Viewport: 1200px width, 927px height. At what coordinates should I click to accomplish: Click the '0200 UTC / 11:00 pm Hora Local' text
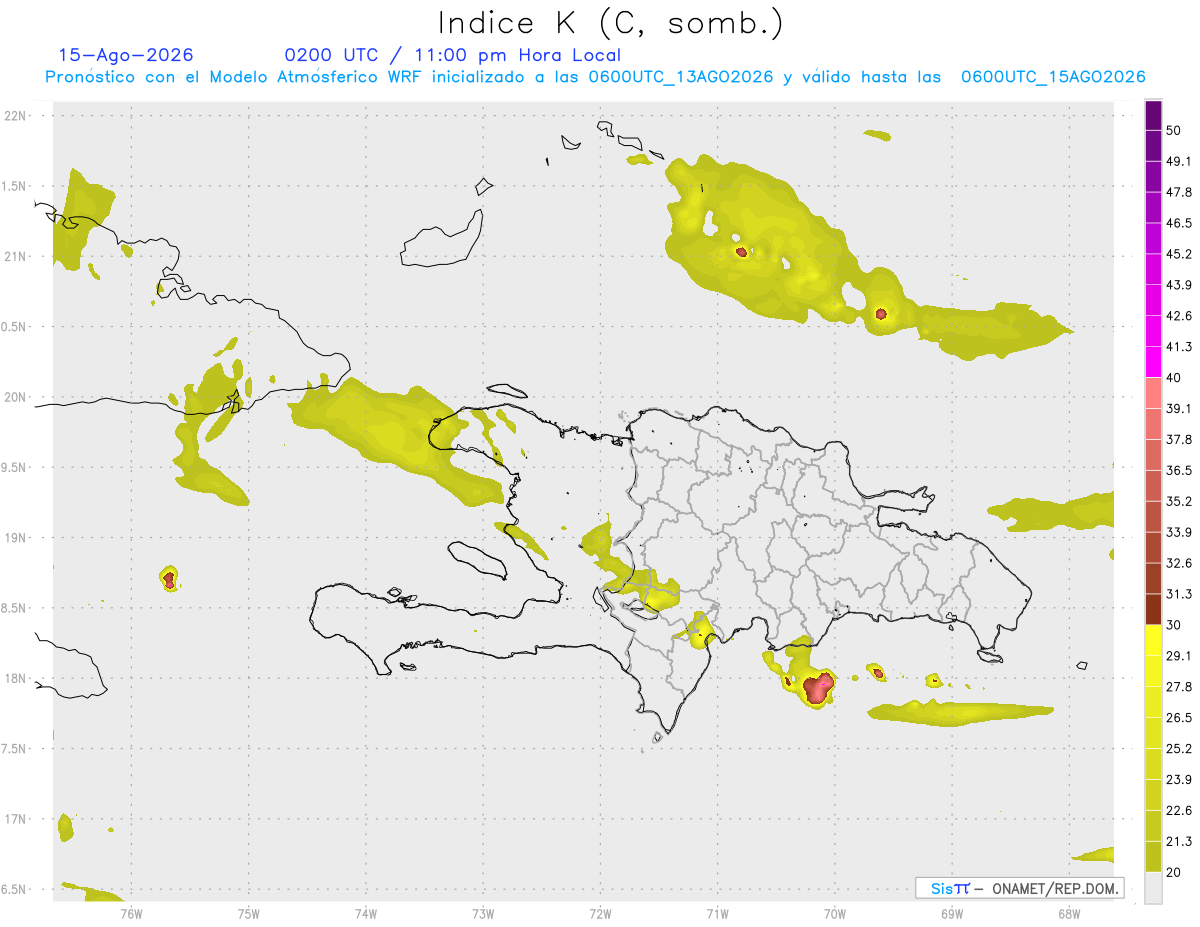pyautogui.click(x=452, y=55)
